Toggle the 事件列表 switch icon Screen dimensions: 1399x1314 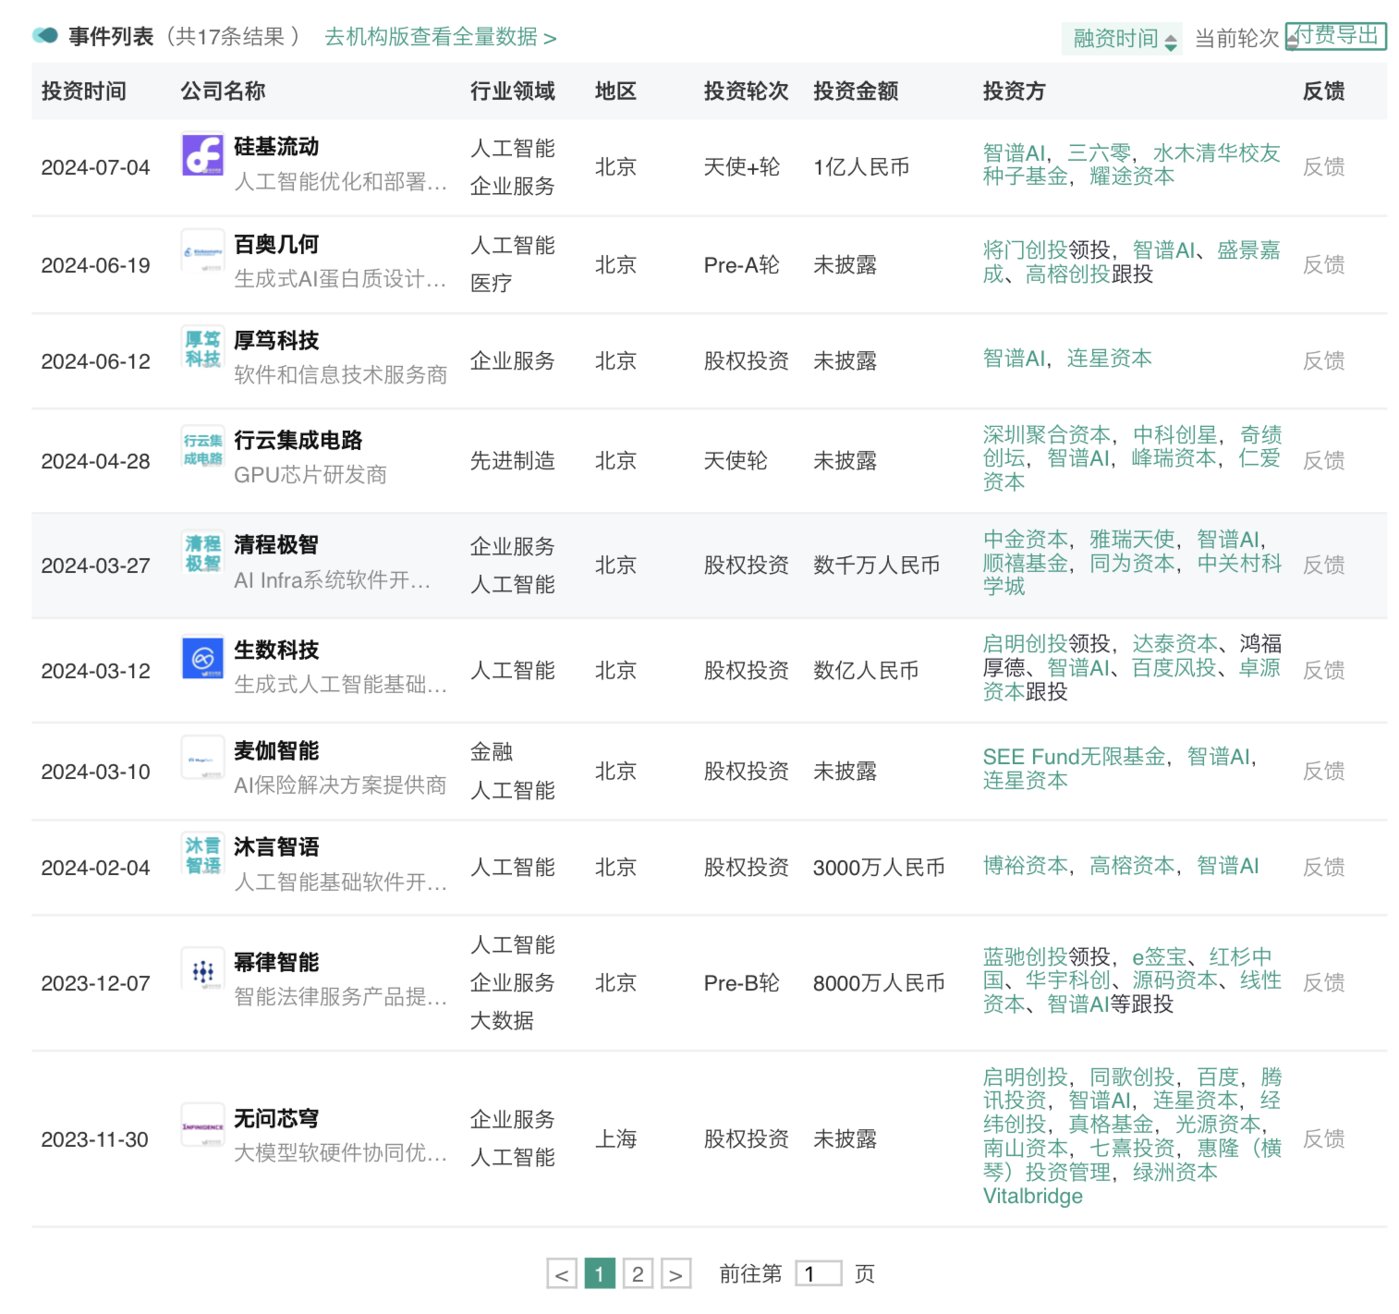click(x=45, y=36)
